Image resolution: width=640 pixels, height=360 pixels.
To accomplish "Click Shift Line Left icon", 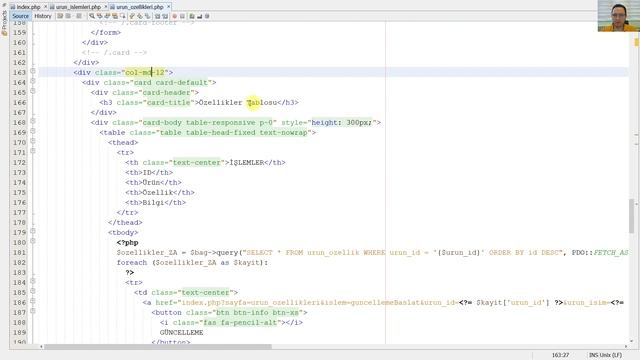I will tap(158, 16).
